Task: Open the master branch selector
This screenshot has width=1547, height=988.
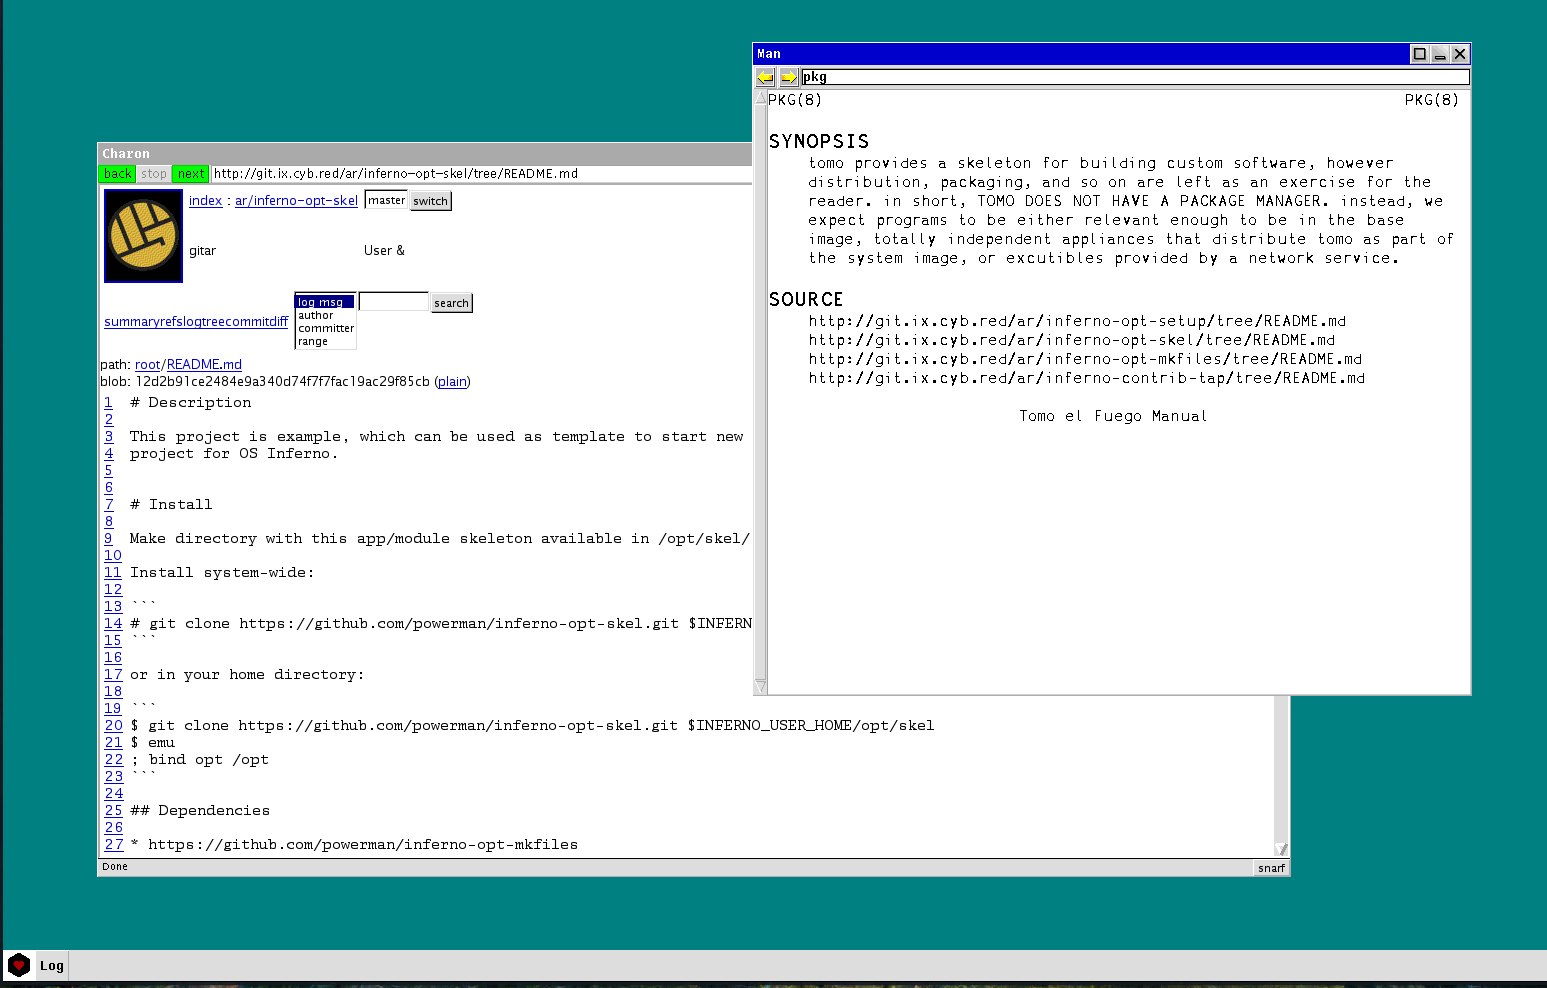Action: [x=386, y=200]
